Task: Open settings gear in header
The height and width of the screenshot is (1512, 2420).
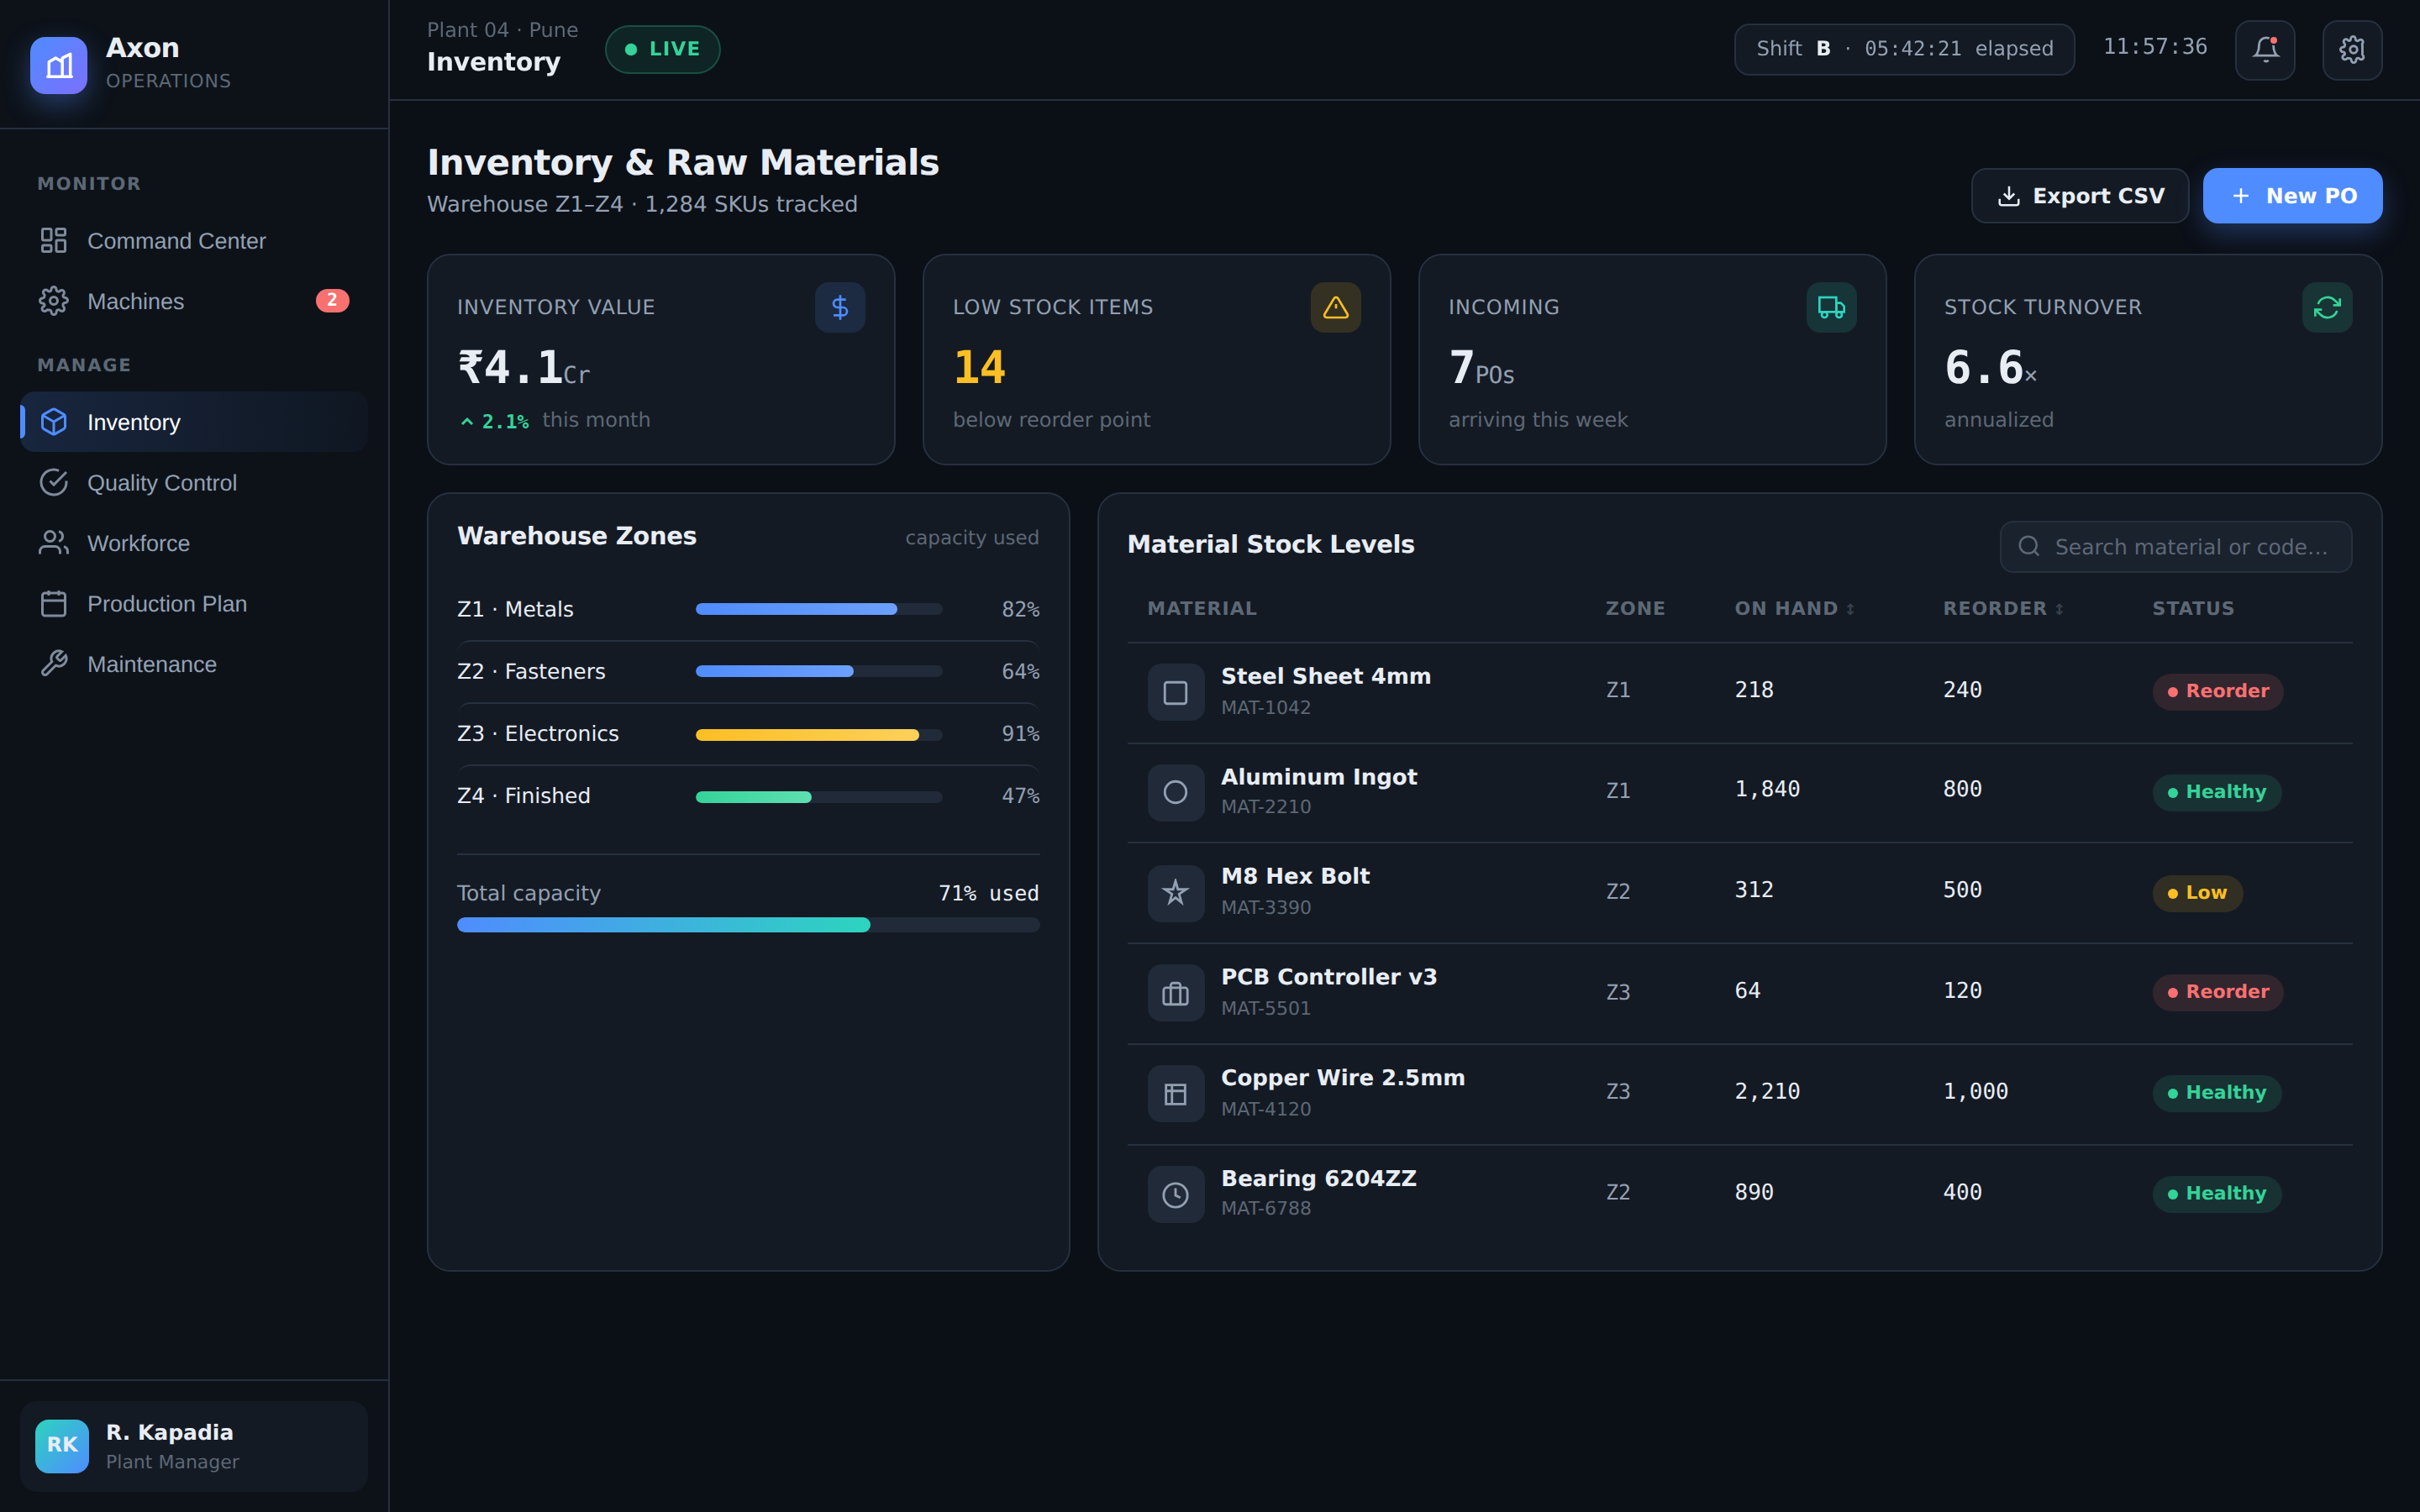Action: pos(2352,49)
